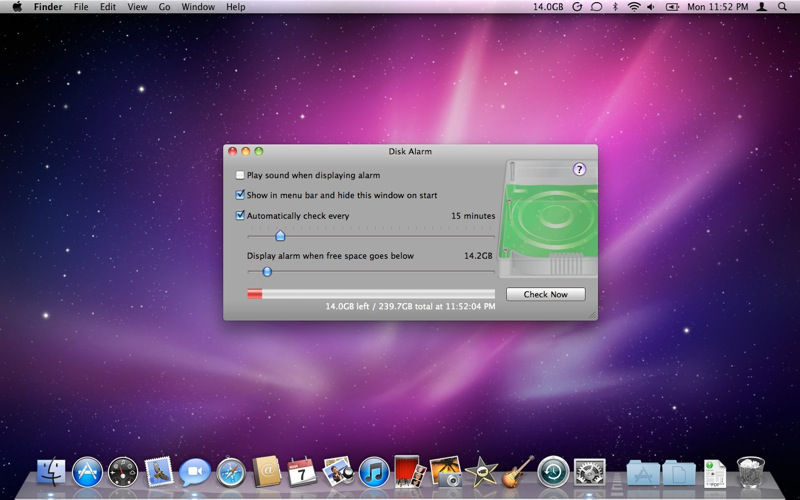Click the chat bubble menu bar icon
800x500 pixels.
pyautogui.click(x=596, y=7)
